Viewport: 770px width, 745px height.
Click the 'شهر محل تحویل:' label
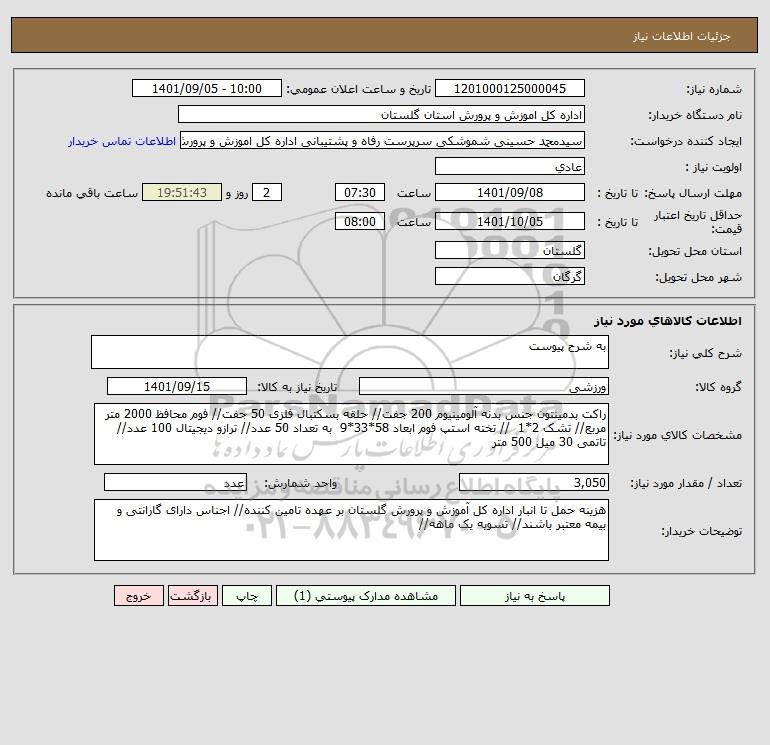(x=698, y=277)
